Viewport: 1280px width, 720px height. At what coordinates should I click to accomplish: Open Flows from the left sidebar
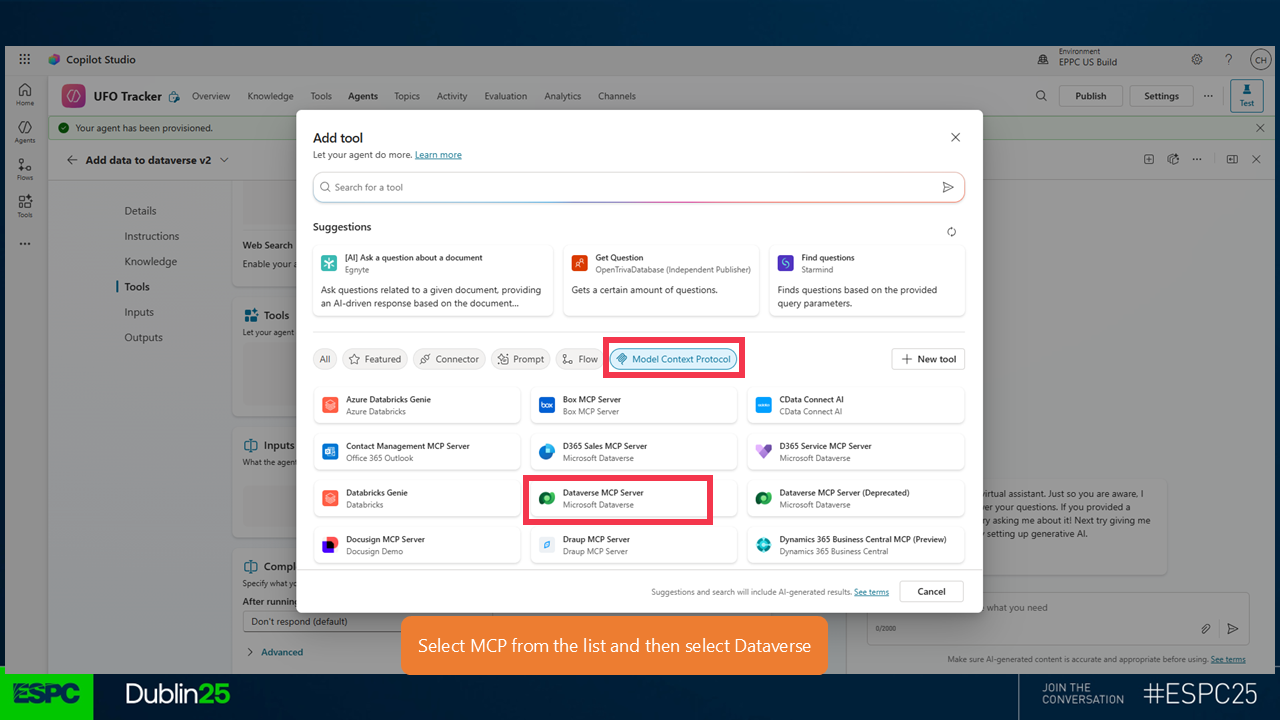coord(25,169)
